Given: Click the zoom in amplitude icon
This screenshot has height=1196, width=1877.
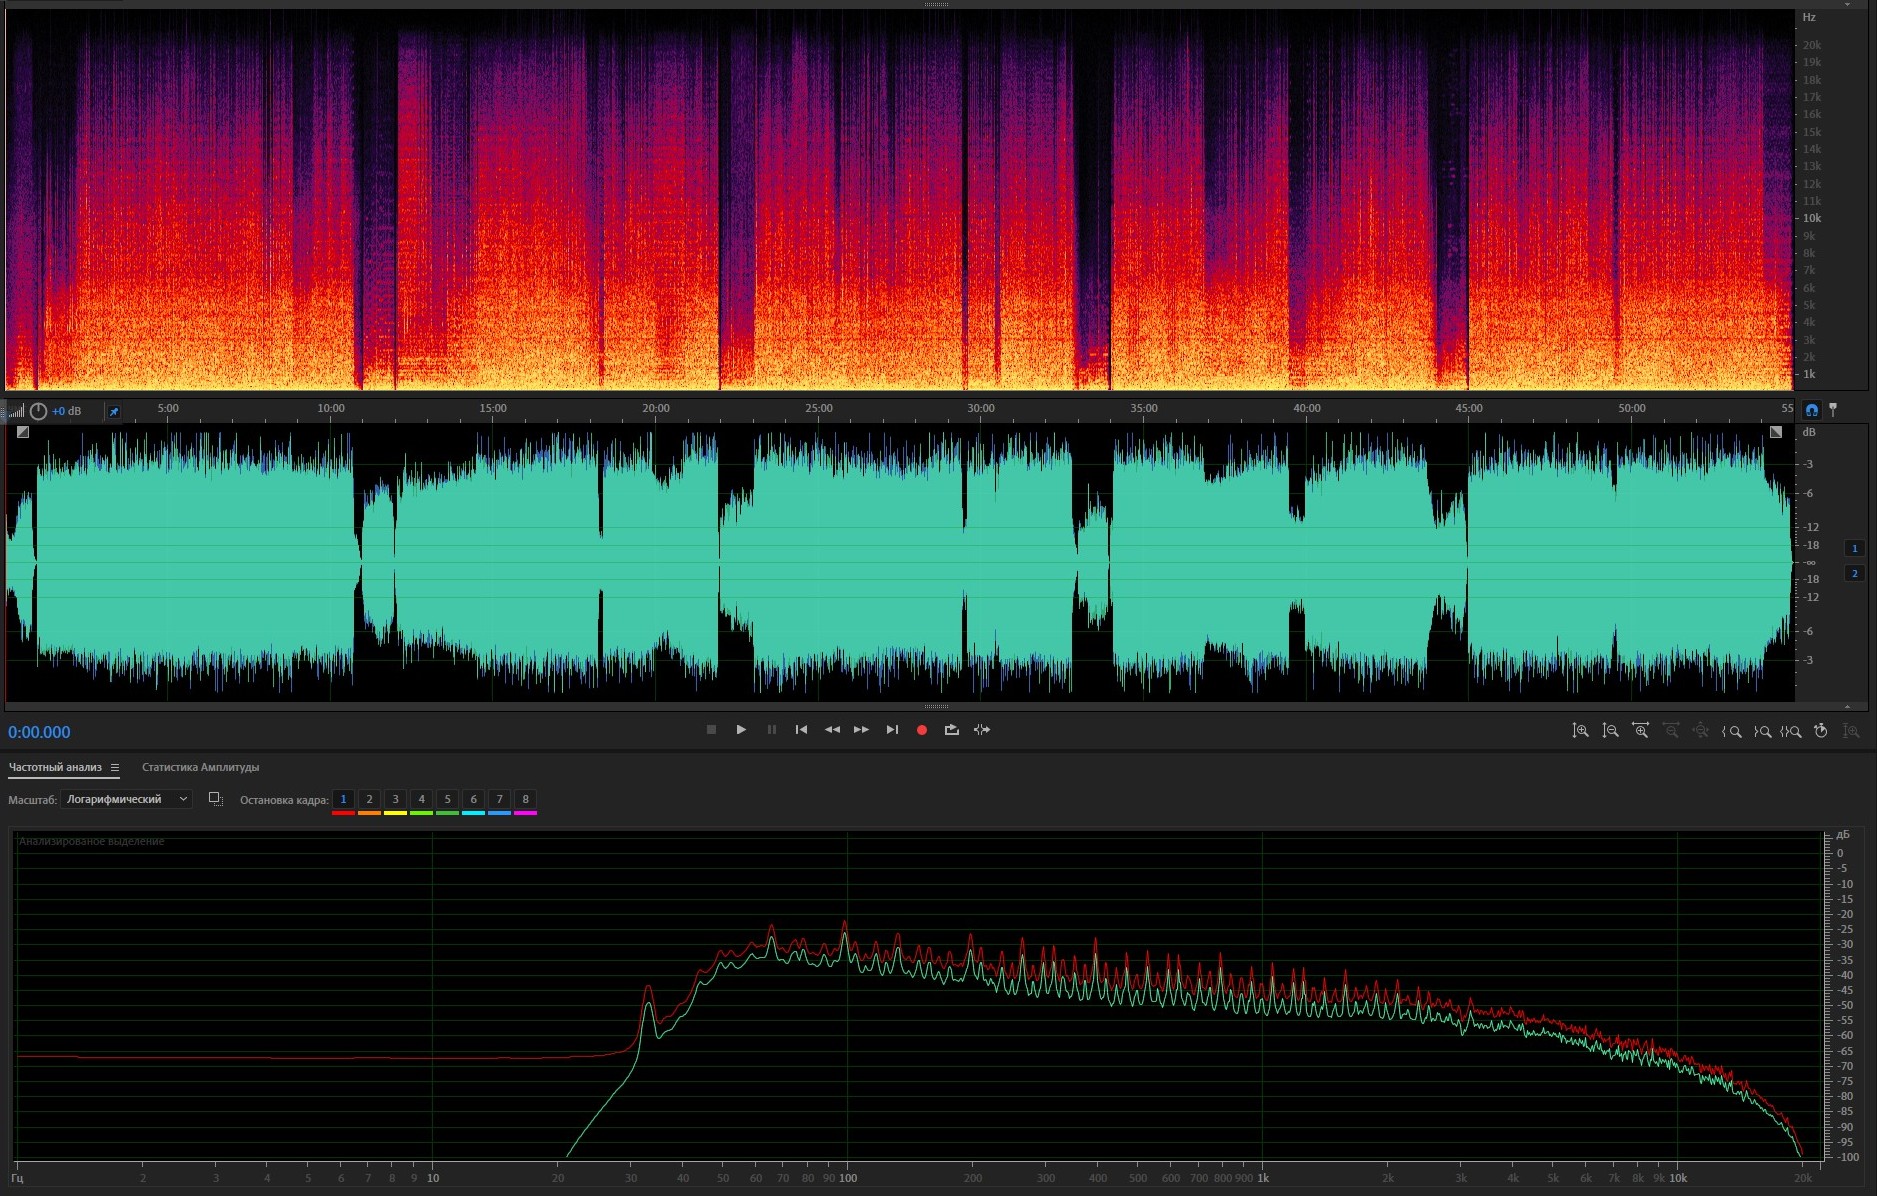Looking at the screenshot, I should [x=1580, y=731].
